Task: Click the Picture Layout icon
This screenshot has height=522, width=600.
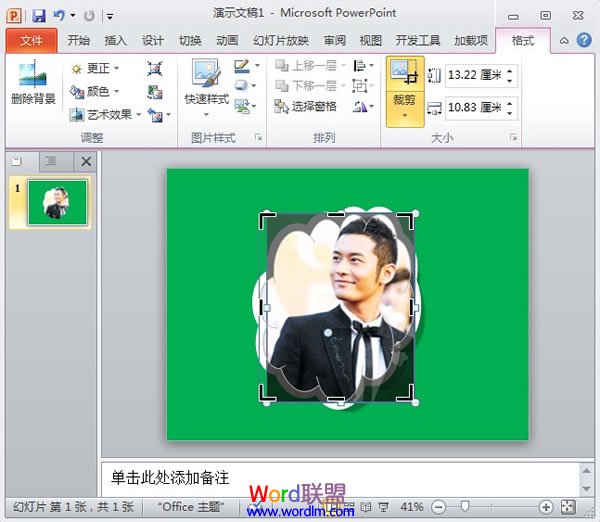Action: click(242, 106)
